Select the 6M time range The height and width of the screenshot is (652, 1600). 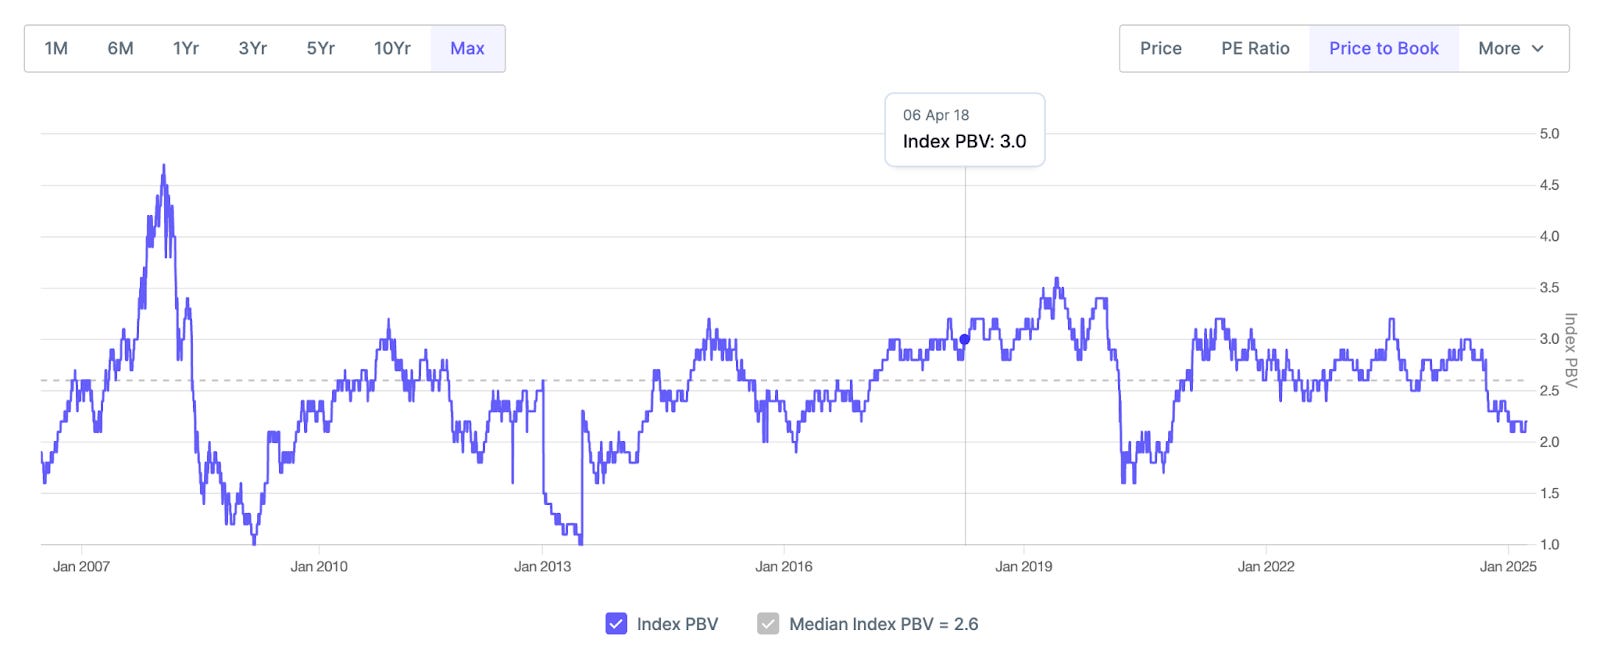click(x=120, y=47)
